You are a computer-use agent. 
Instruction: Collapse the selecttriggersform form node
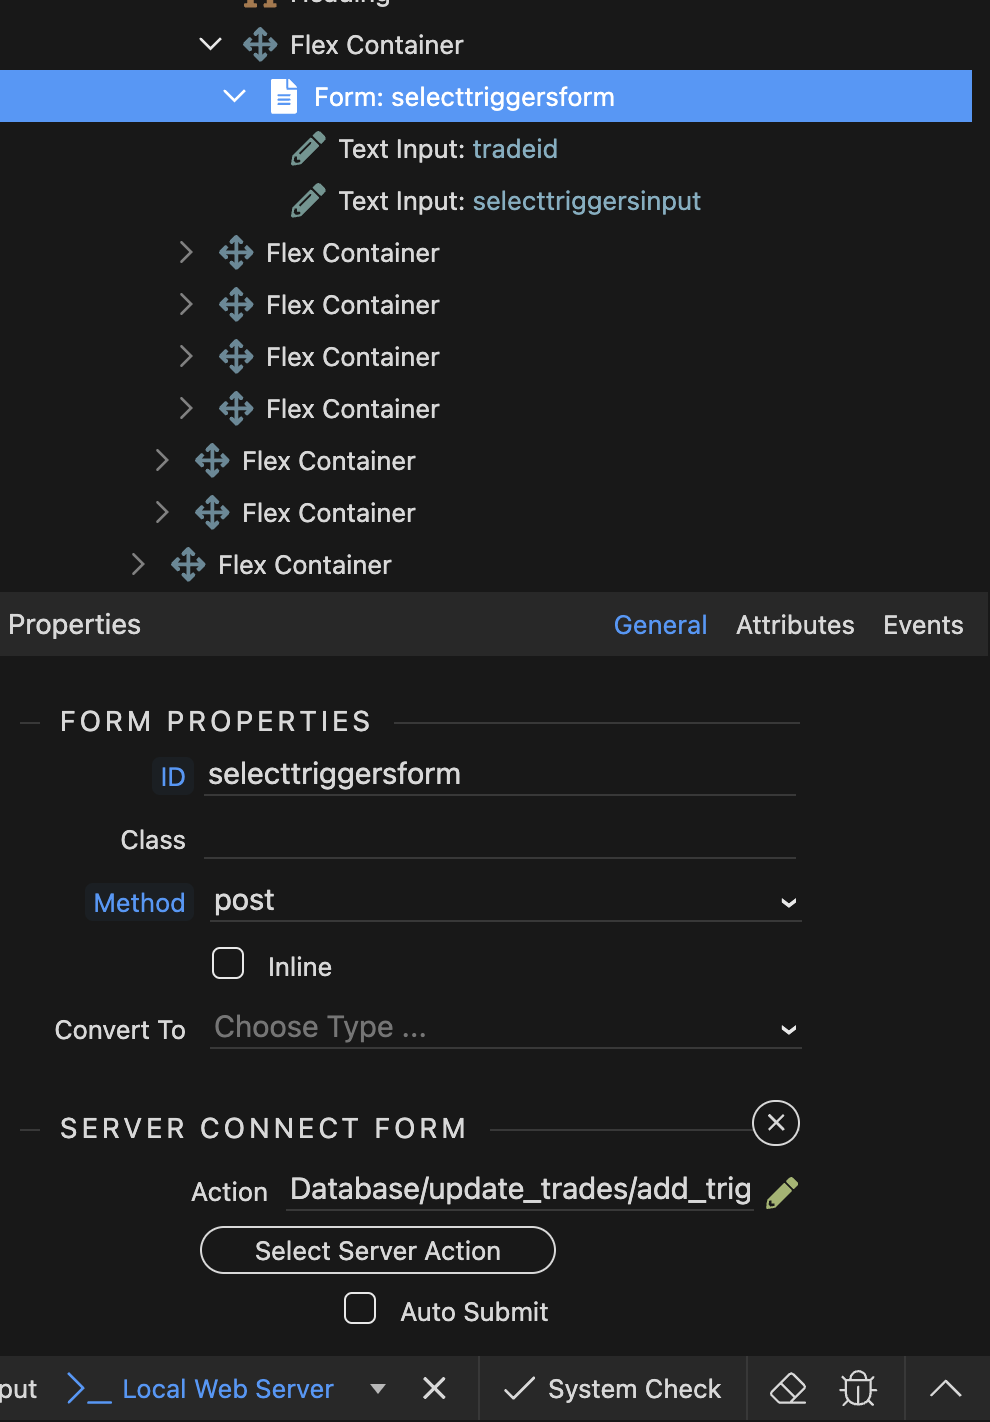click(234, 97)
